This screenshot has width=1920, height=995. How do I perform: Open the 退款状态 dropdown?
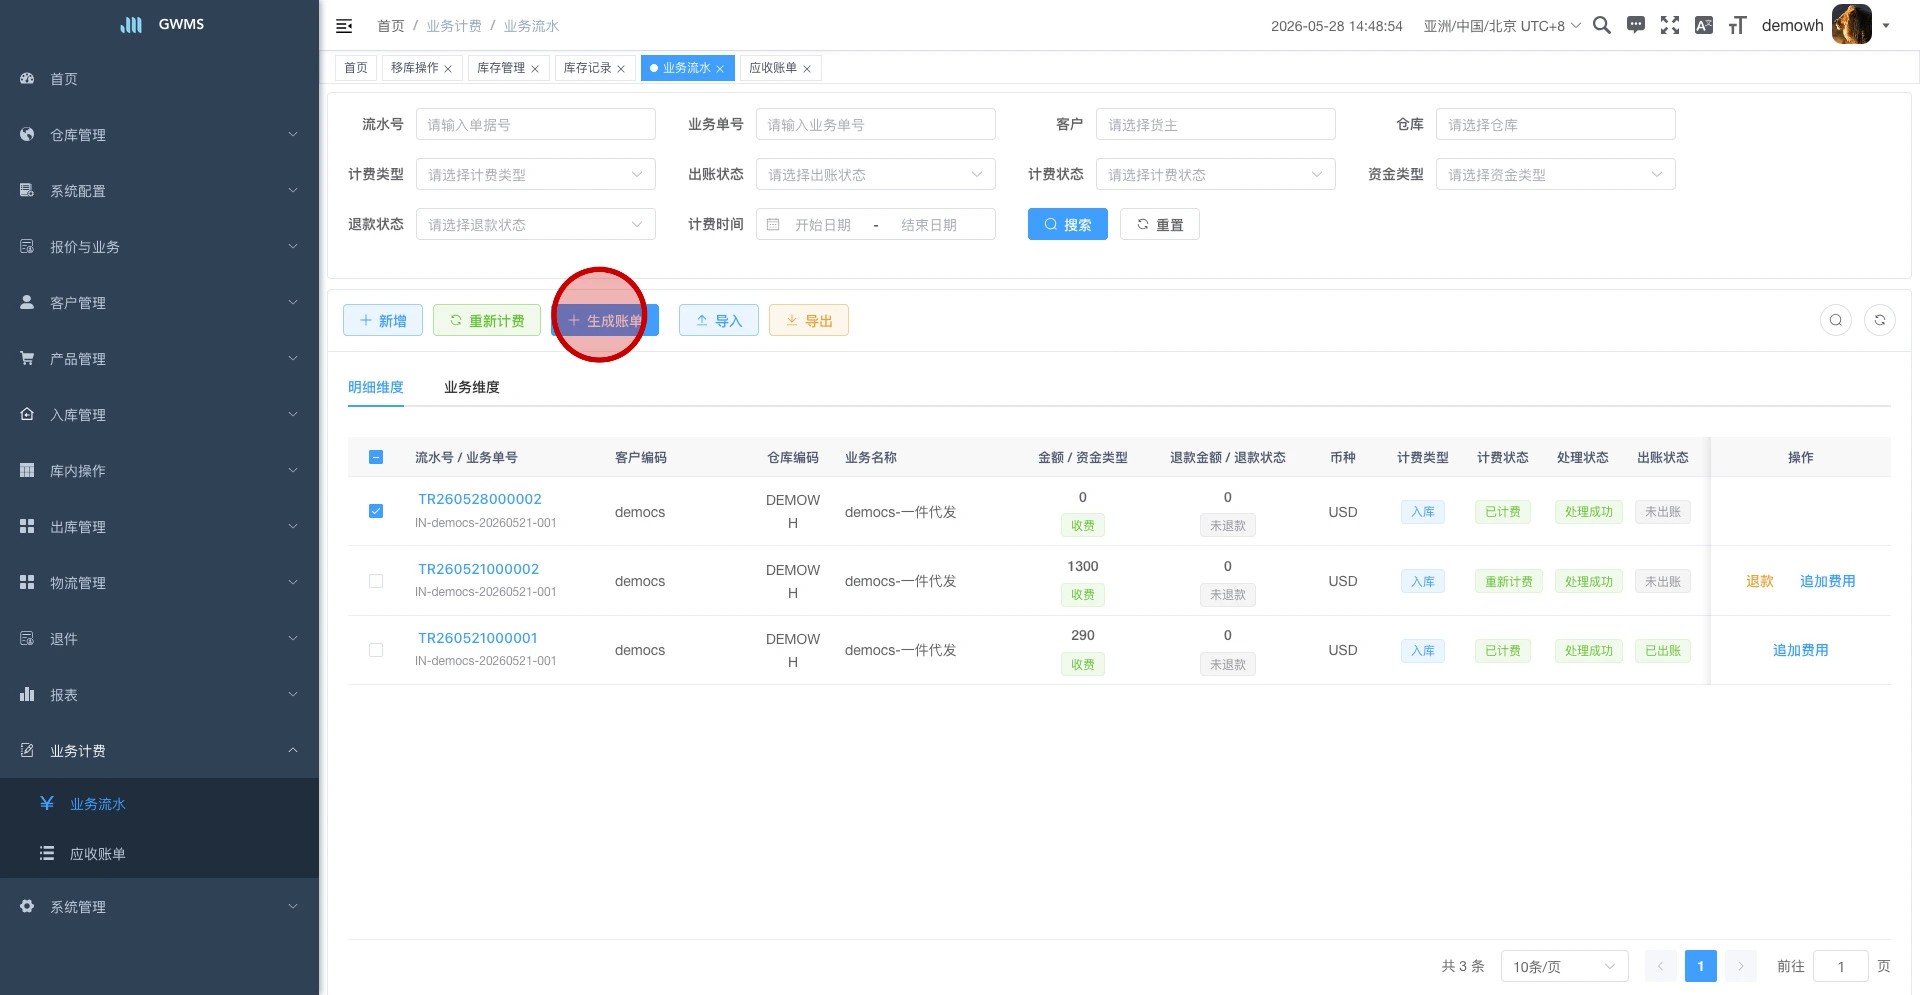pos(536,224)
